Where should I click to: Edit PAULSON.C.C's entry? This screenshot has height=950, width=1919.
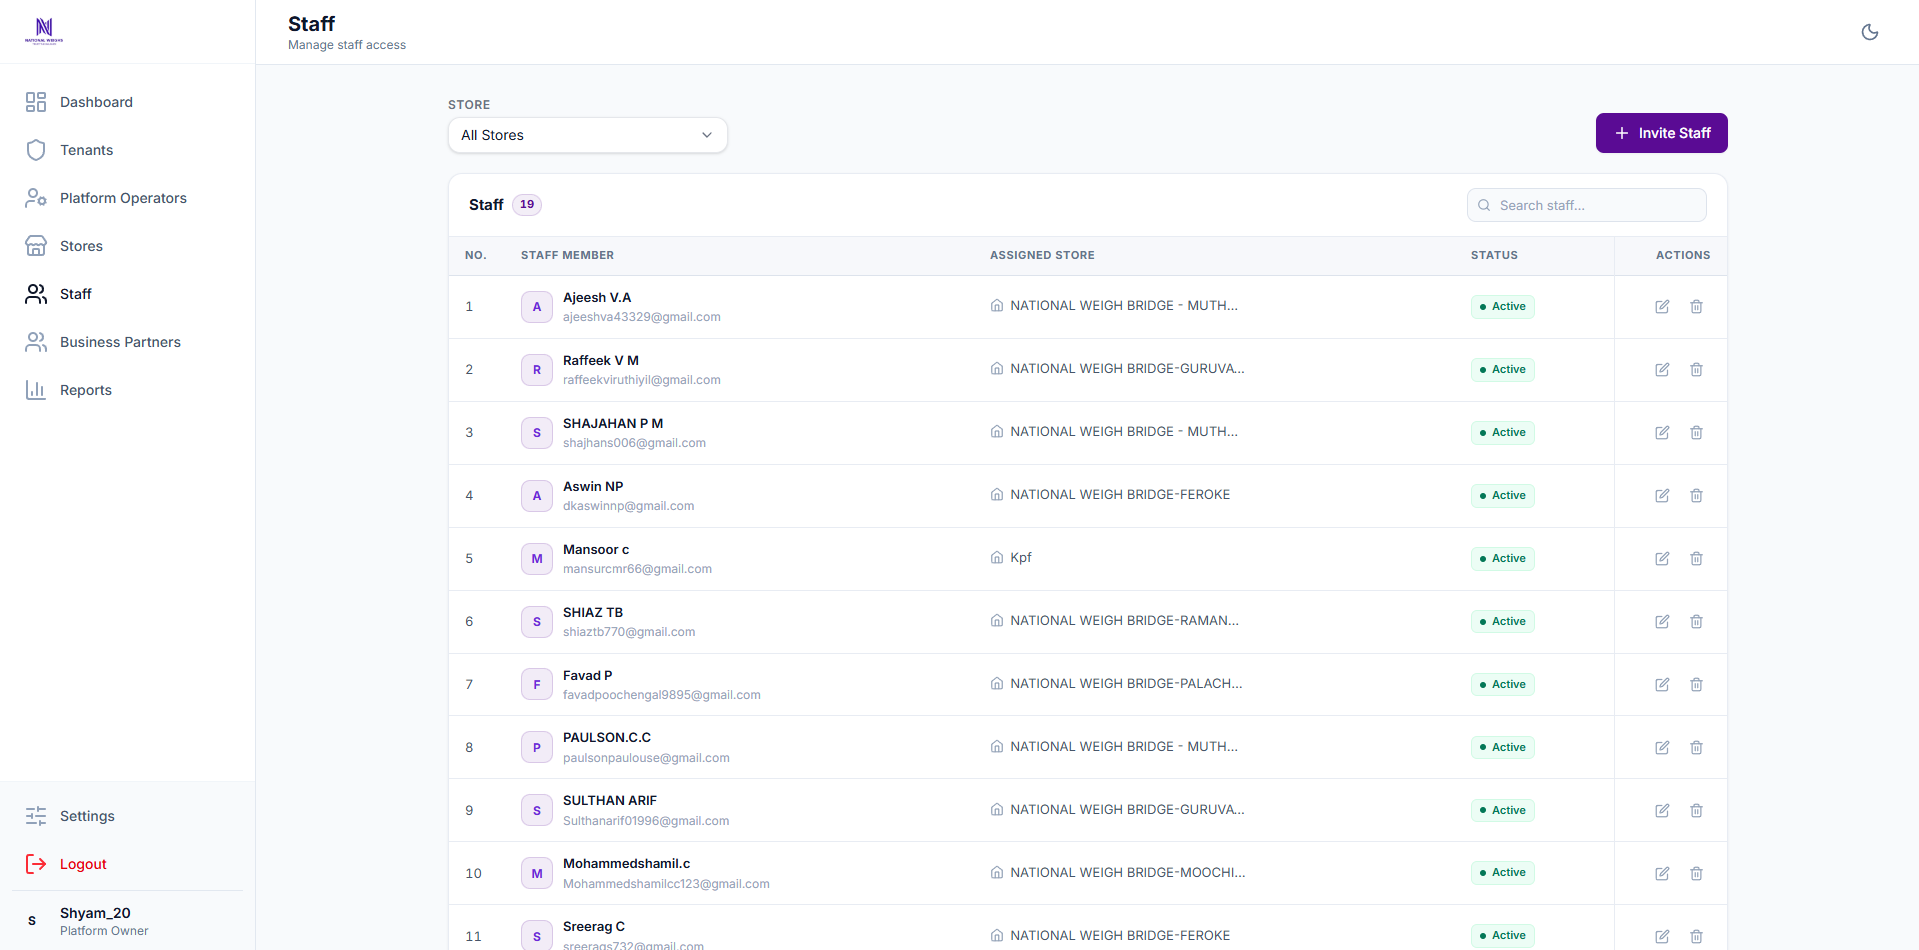pyautogui.click(x=1661, y=748)
